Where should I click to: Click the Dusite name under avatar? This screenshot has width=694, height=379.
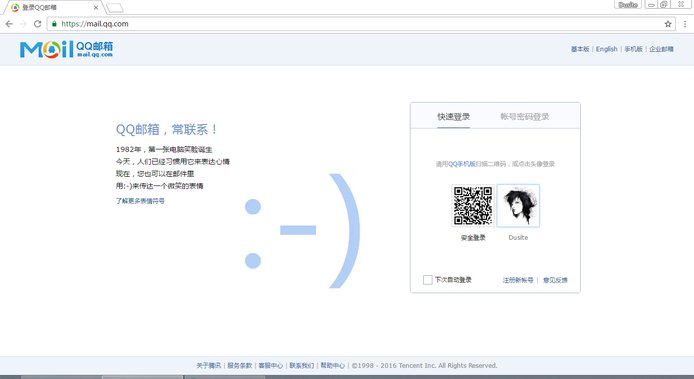pyautogui.click(x=518, y=238)
